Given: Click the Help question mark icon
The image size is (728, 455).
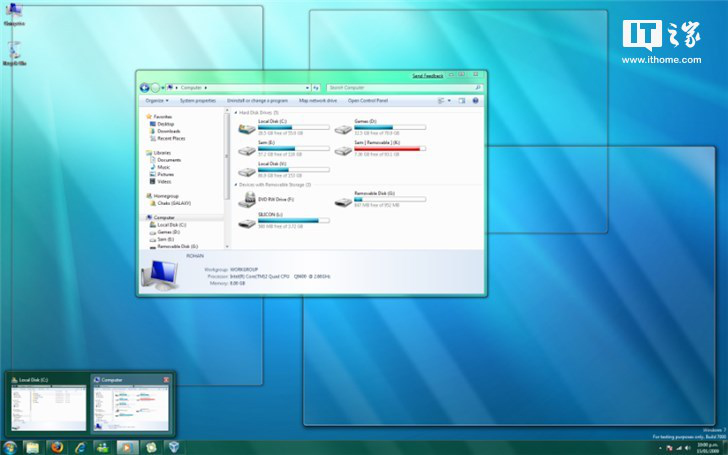Looking at the screenshot, I should pos(475,100).
